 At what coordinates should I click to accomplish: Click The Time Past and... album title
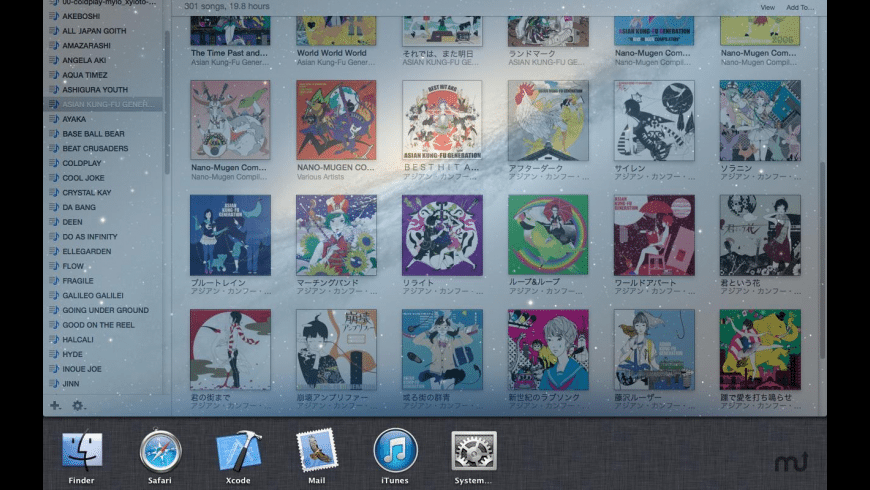[229, 53]
